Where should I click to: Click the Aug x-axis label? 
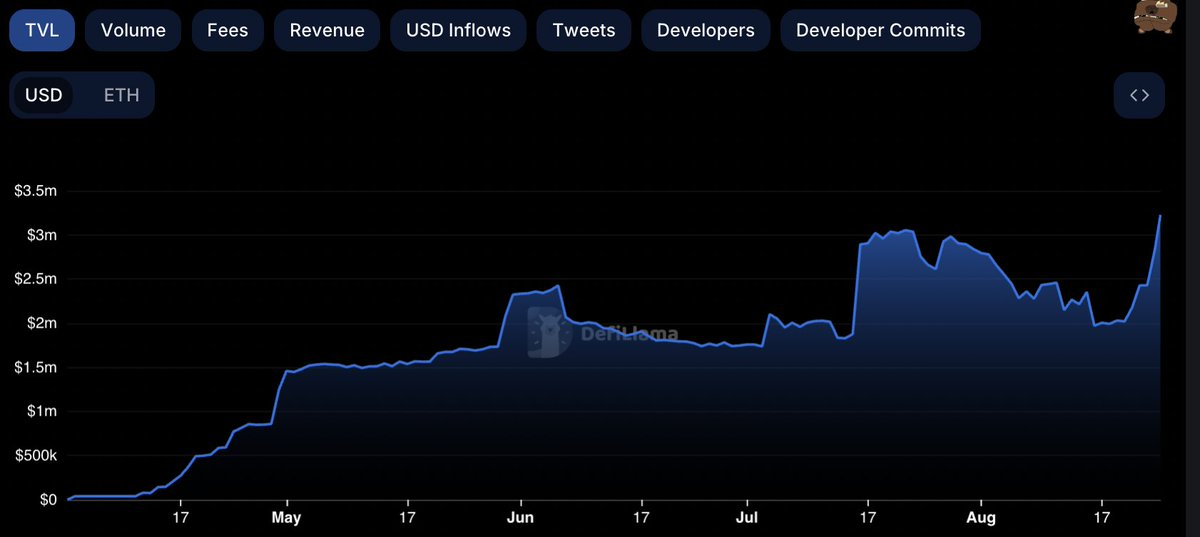[x=981, y=518]
